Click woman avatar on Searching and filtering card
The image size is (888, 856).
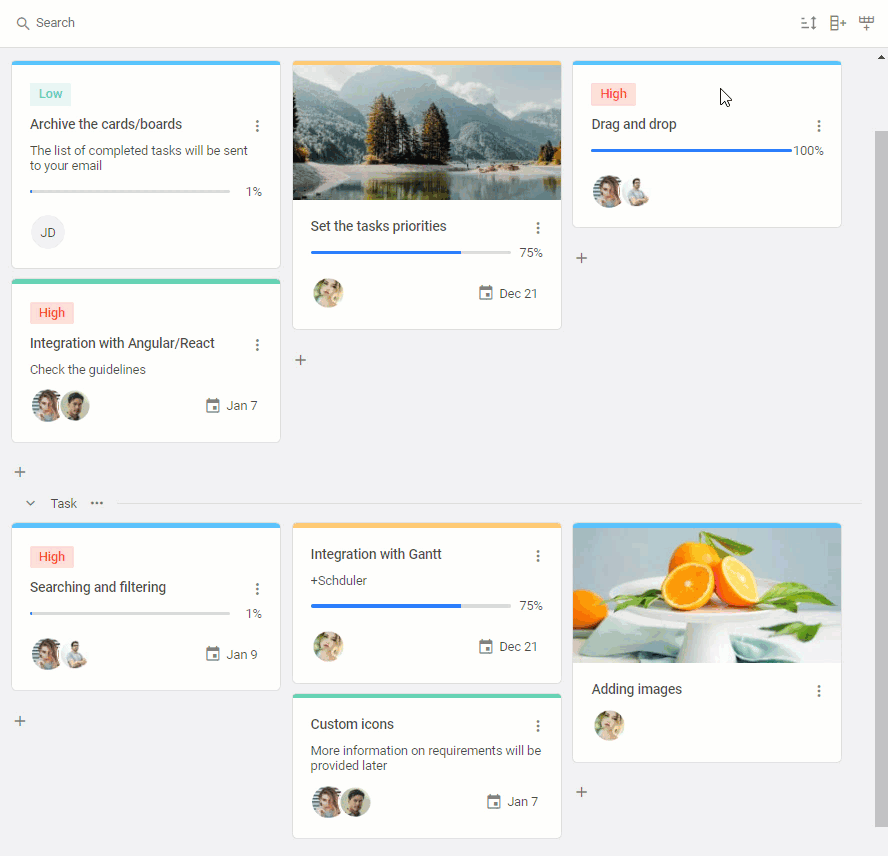click(x=46, y=654)
